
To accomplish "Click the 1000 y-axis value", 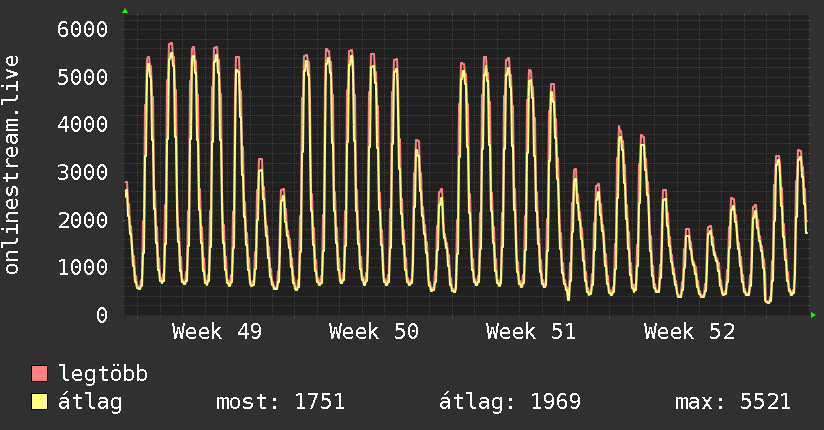I will coord(81,268).
